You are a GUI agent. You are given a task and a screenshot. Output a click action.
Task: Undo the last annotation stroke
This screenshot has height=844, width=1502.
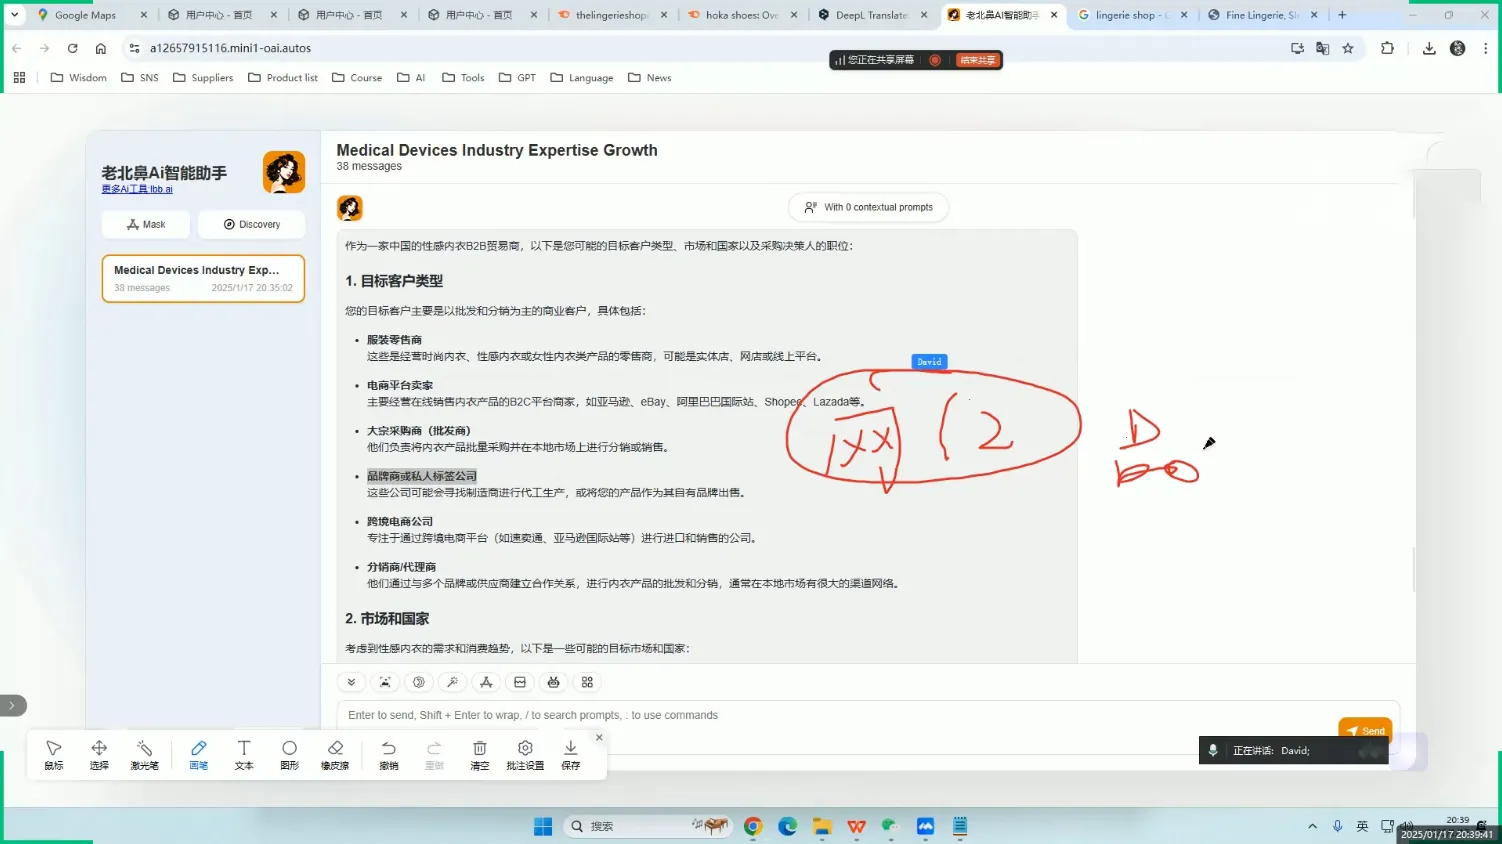pyautogui.click(x=388, y=754)
